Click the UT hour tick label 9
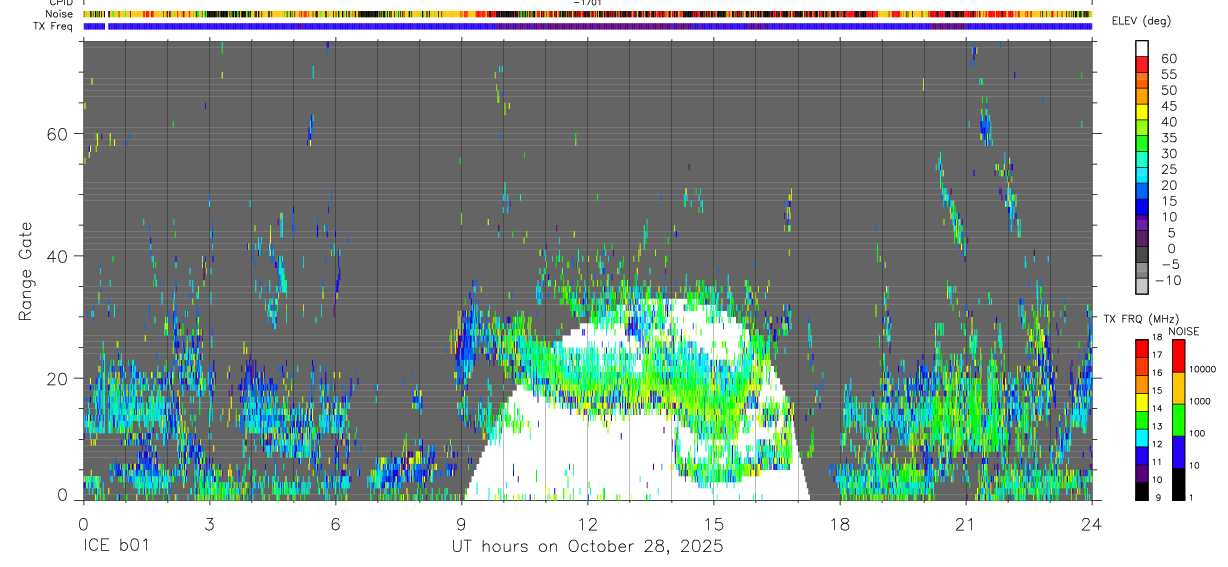Screen dimensions: 1228x567 pyautogui.click(x=461, y=523)
